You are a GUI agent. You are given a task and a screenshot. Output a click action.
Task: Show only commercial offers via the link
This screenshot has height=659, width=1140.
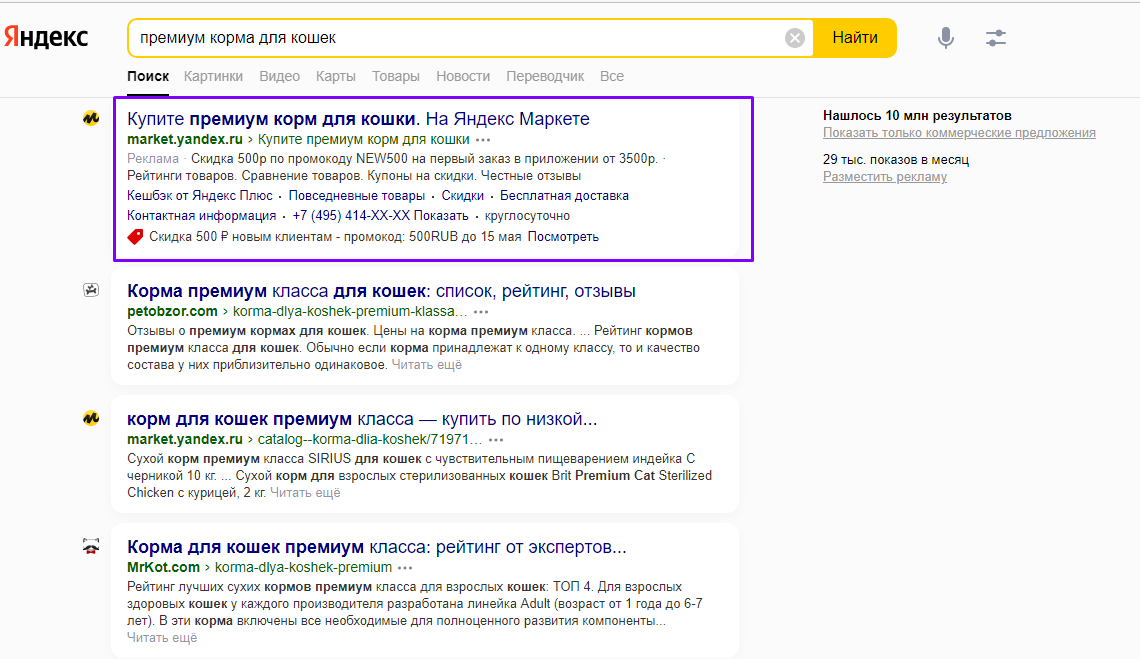[x=959, y=132]
